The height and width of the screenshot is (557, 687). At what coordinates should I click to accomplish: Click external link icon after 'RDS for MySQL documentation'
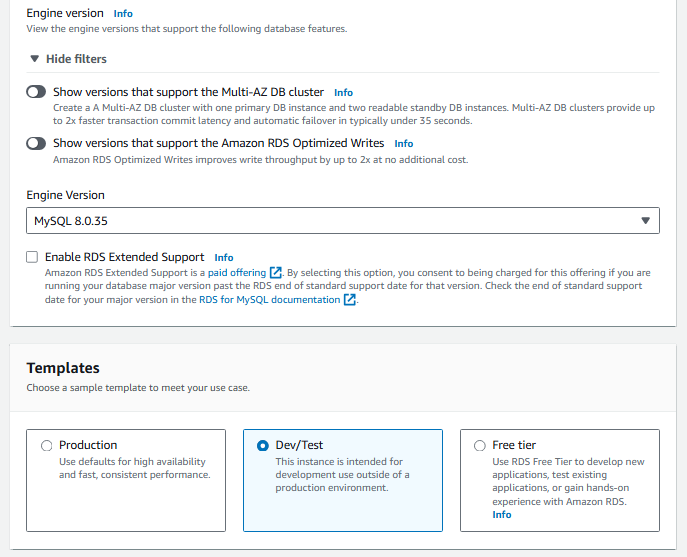[x=350, y=300]
